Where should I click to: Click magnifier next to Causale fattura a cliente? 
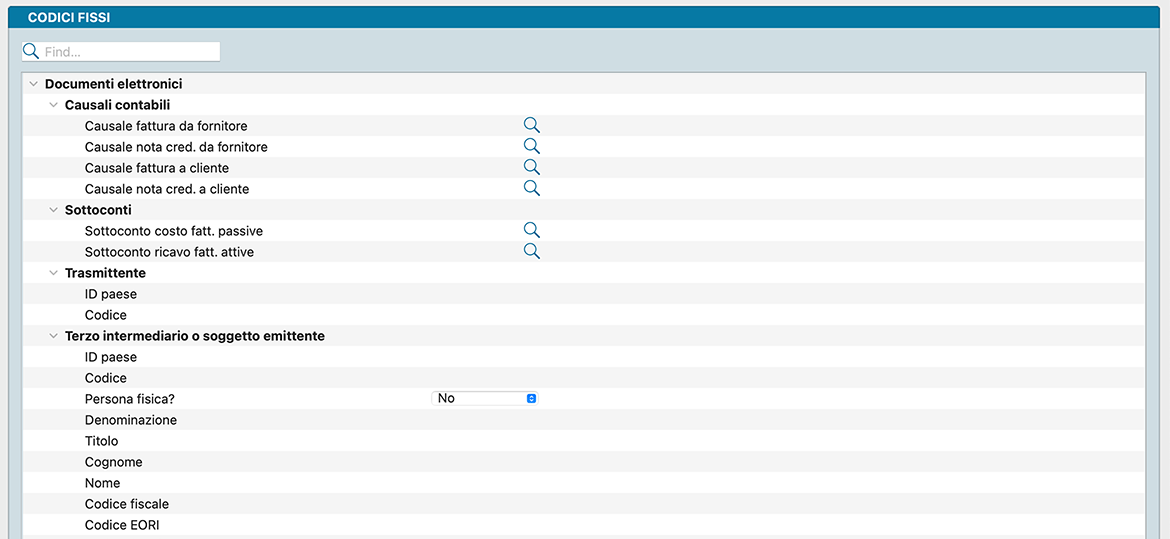(532, 167)
